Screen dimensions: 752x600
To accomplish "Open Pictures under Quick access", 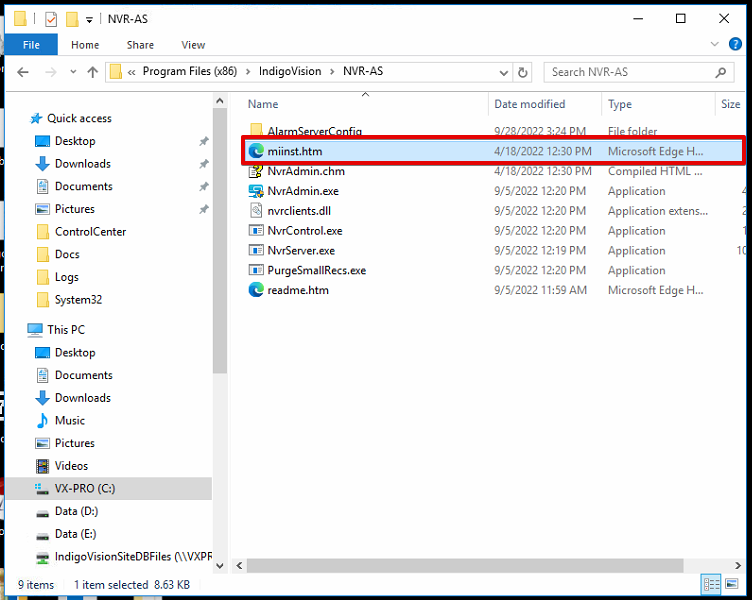I will click(74, 209).
